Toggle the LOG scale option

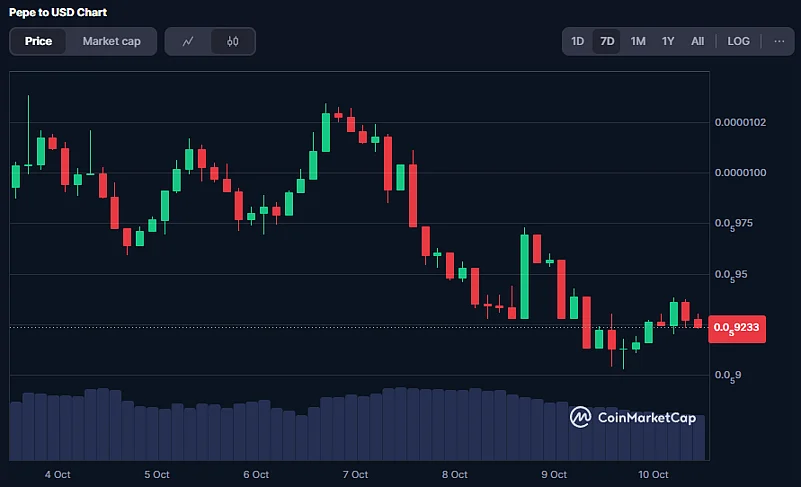[x=738, y=41]
